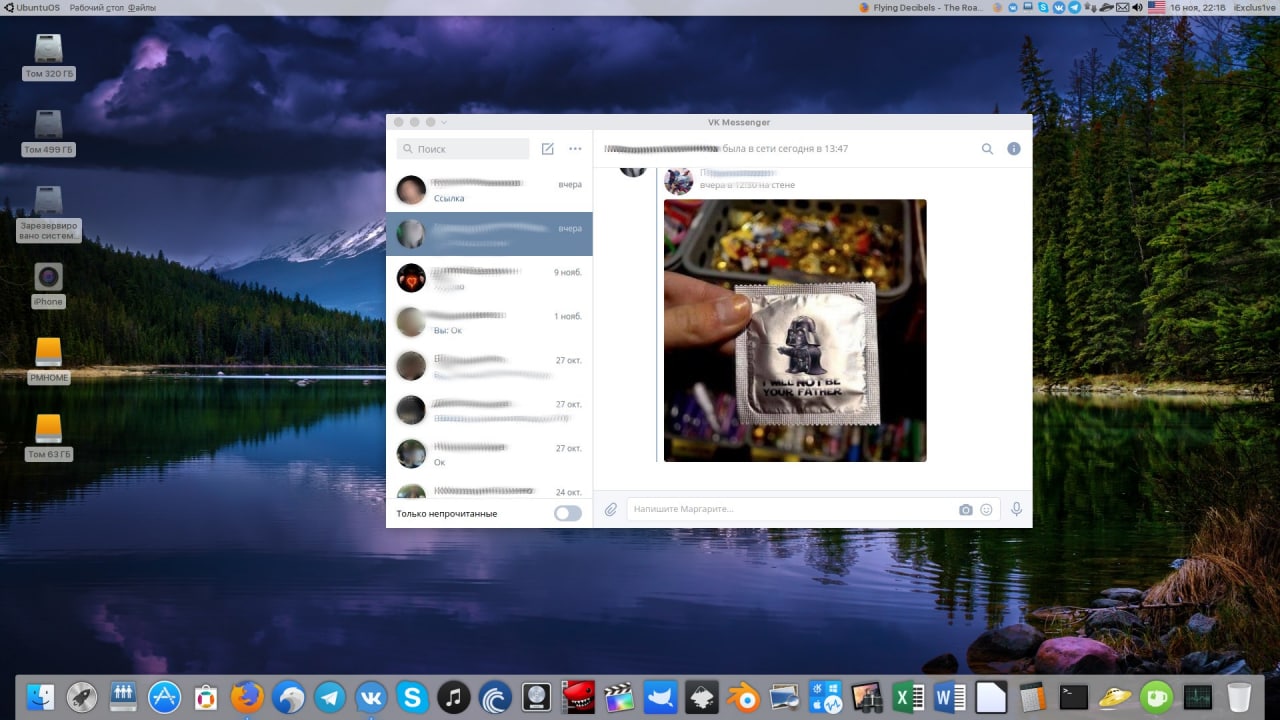Open the Skype tray indicator in top bar
This screenshot has height=720, width=1280.
coord(1043,7)
